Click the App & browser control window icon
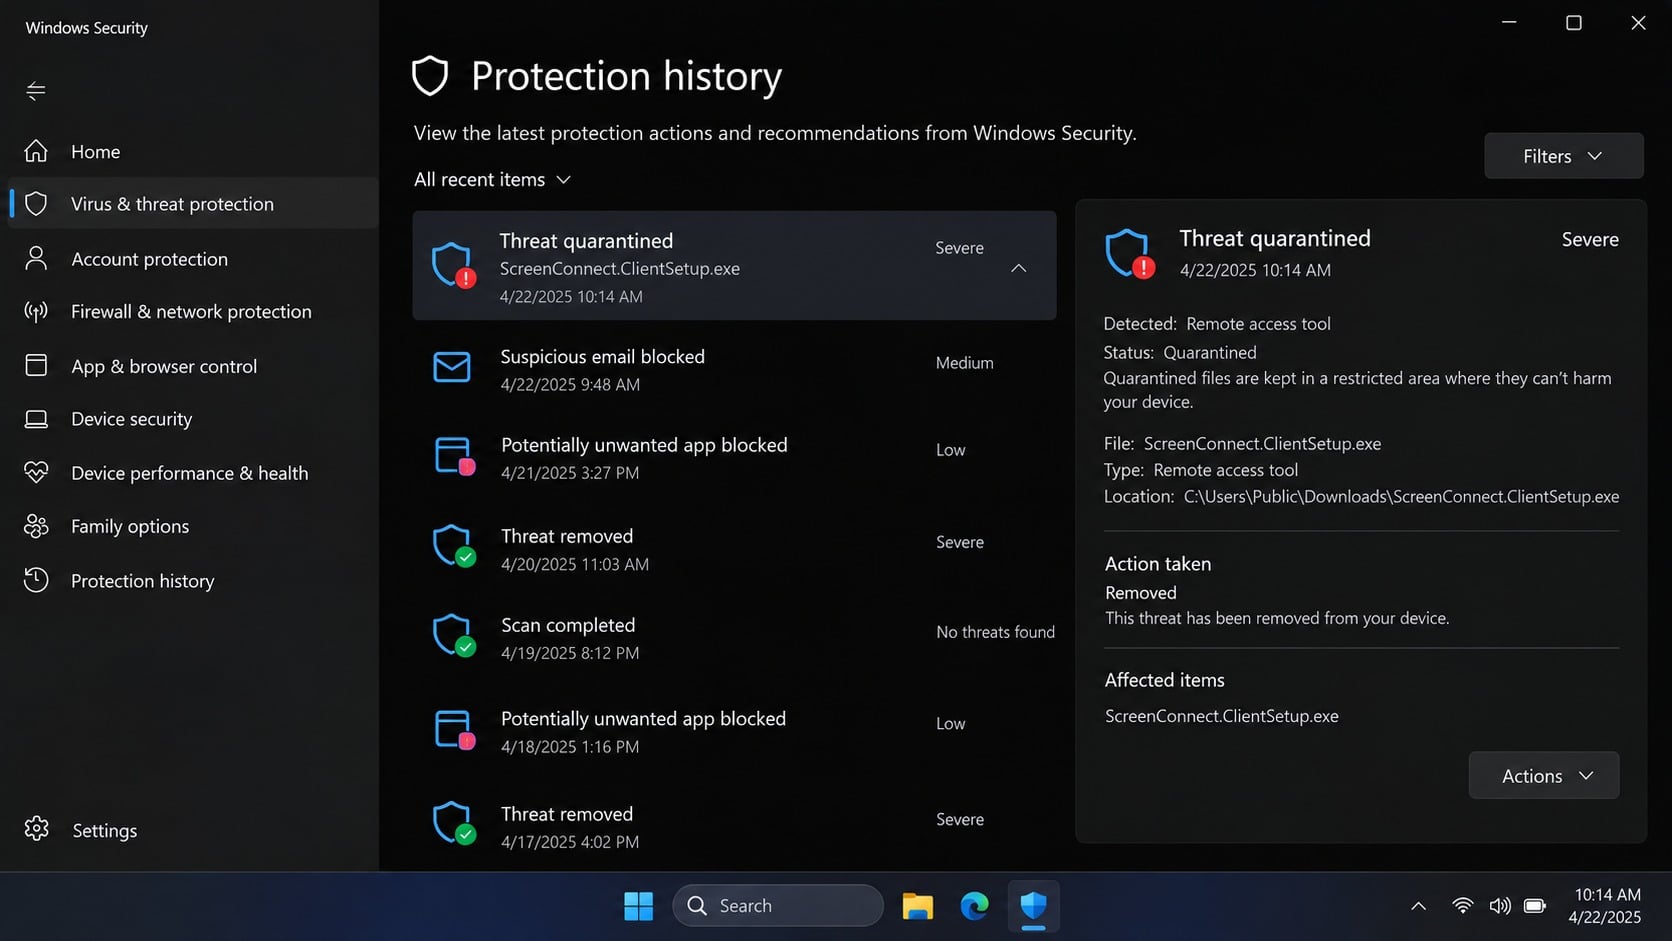 tap(36, 366)
